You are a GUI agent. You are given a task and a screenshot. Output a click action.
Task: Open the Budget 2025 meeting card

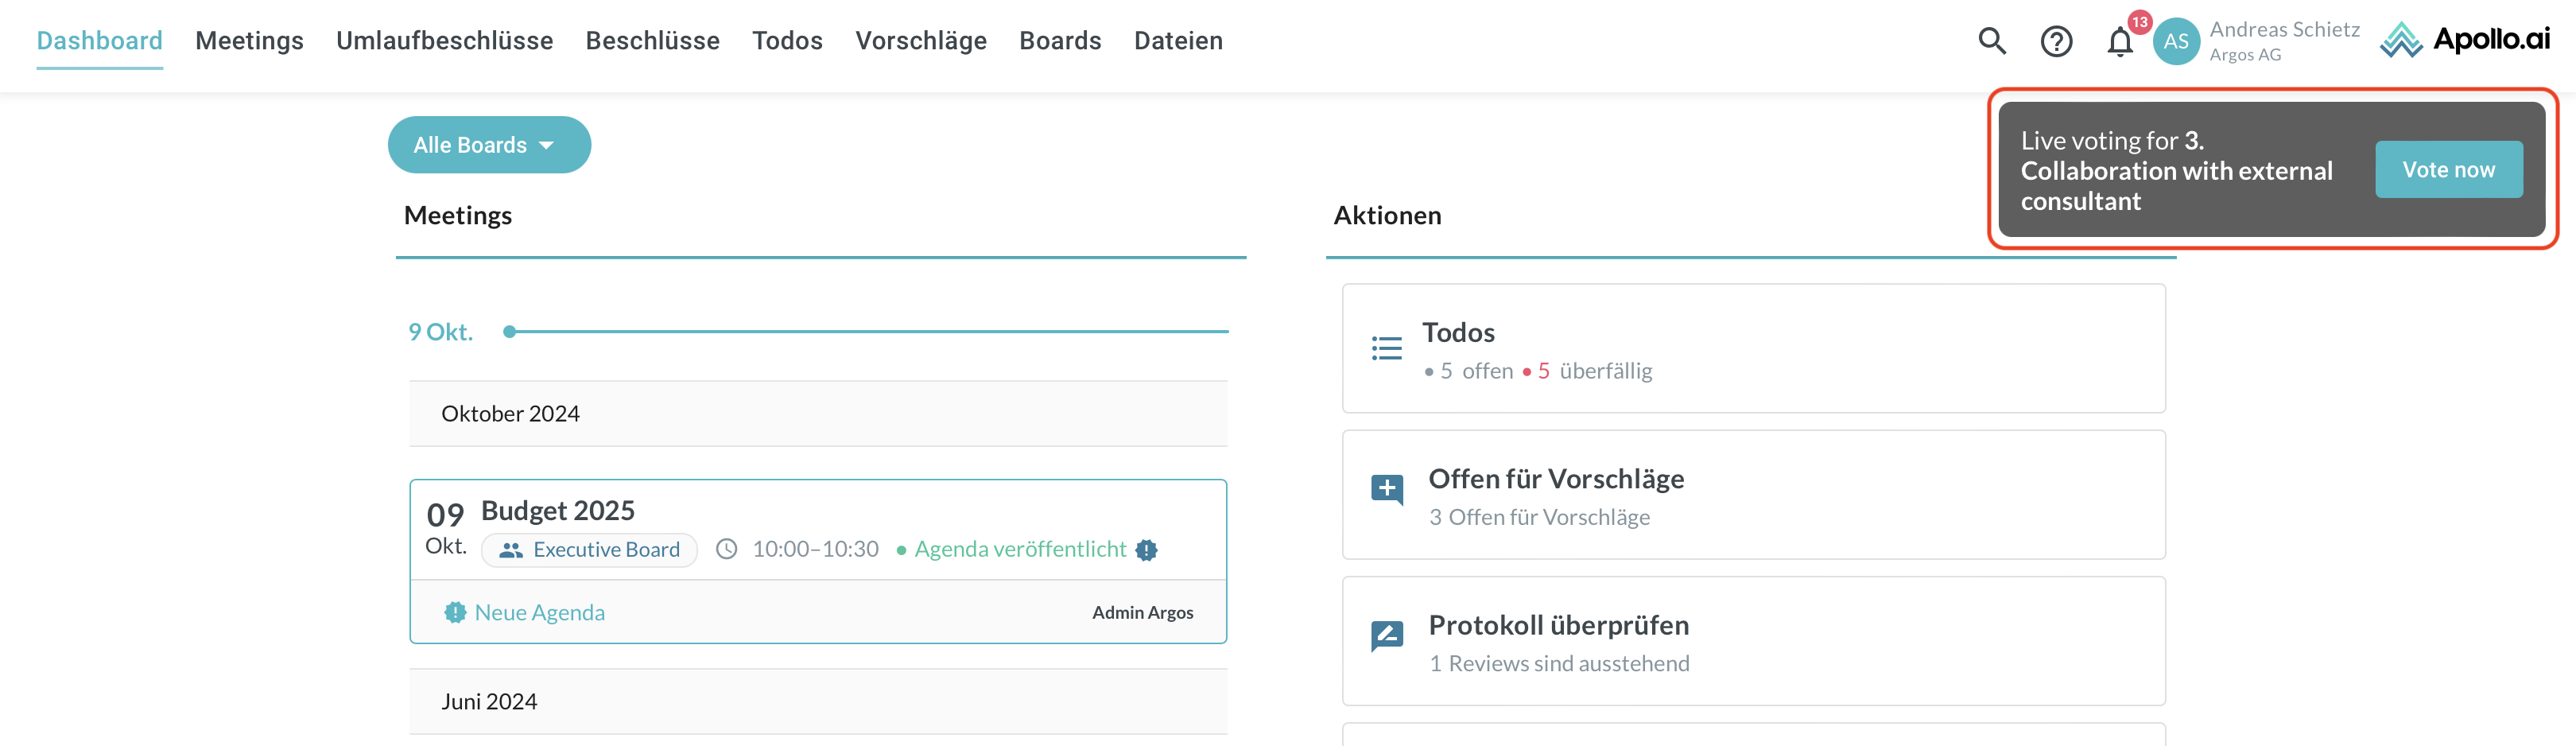pyautogui.click(x=557, y=511)
